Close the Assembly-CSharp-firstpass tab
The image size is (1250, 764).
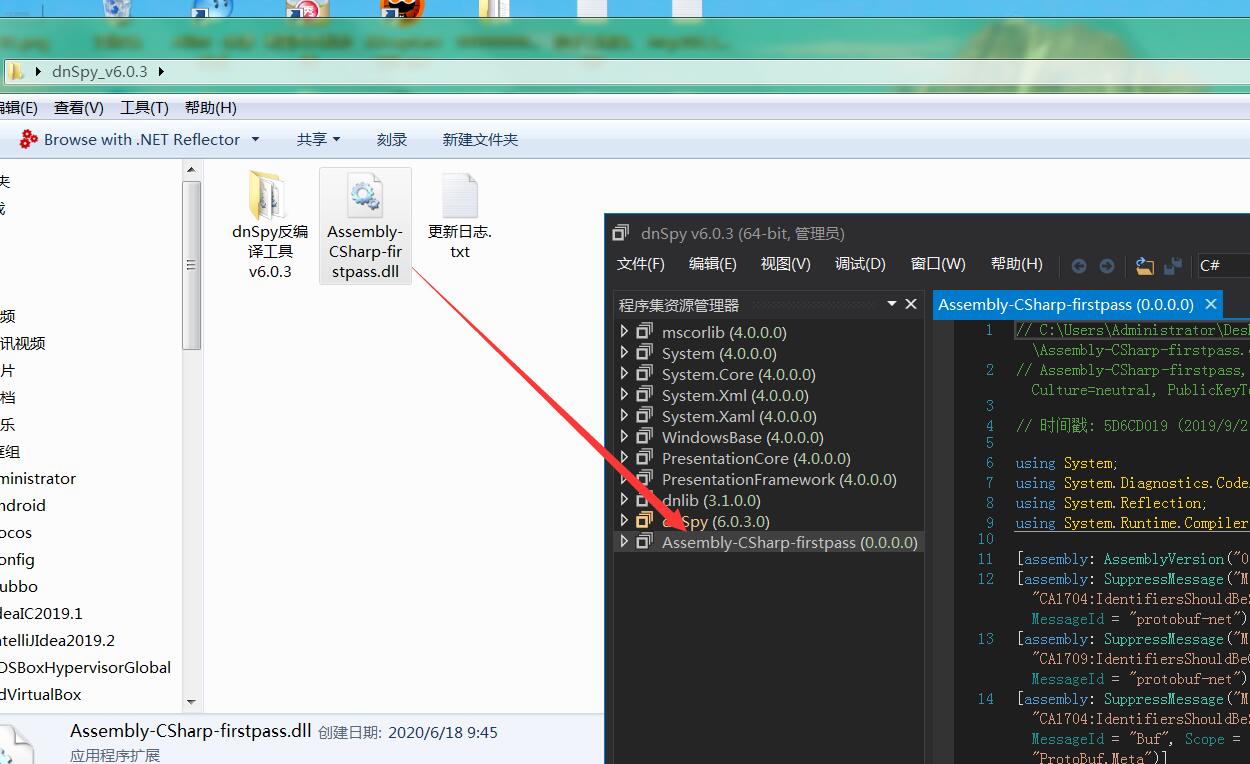pos(1211,304)
